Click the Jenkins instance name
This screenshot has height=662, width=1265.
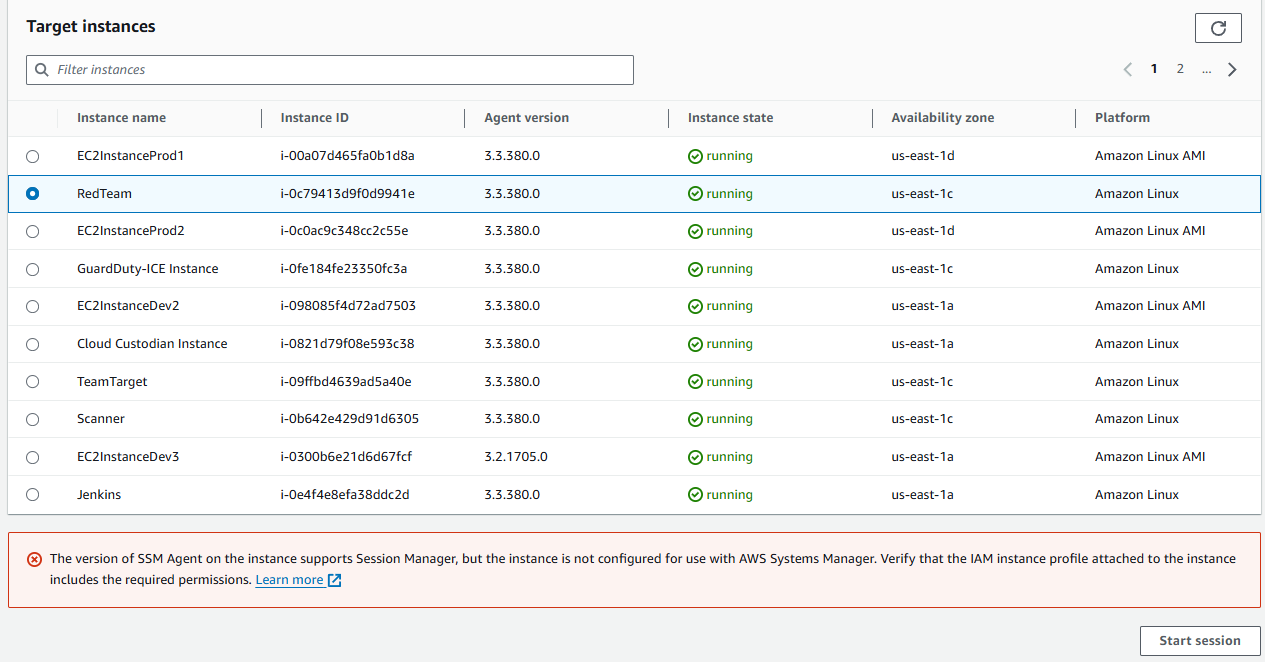[x=99, y=495]
